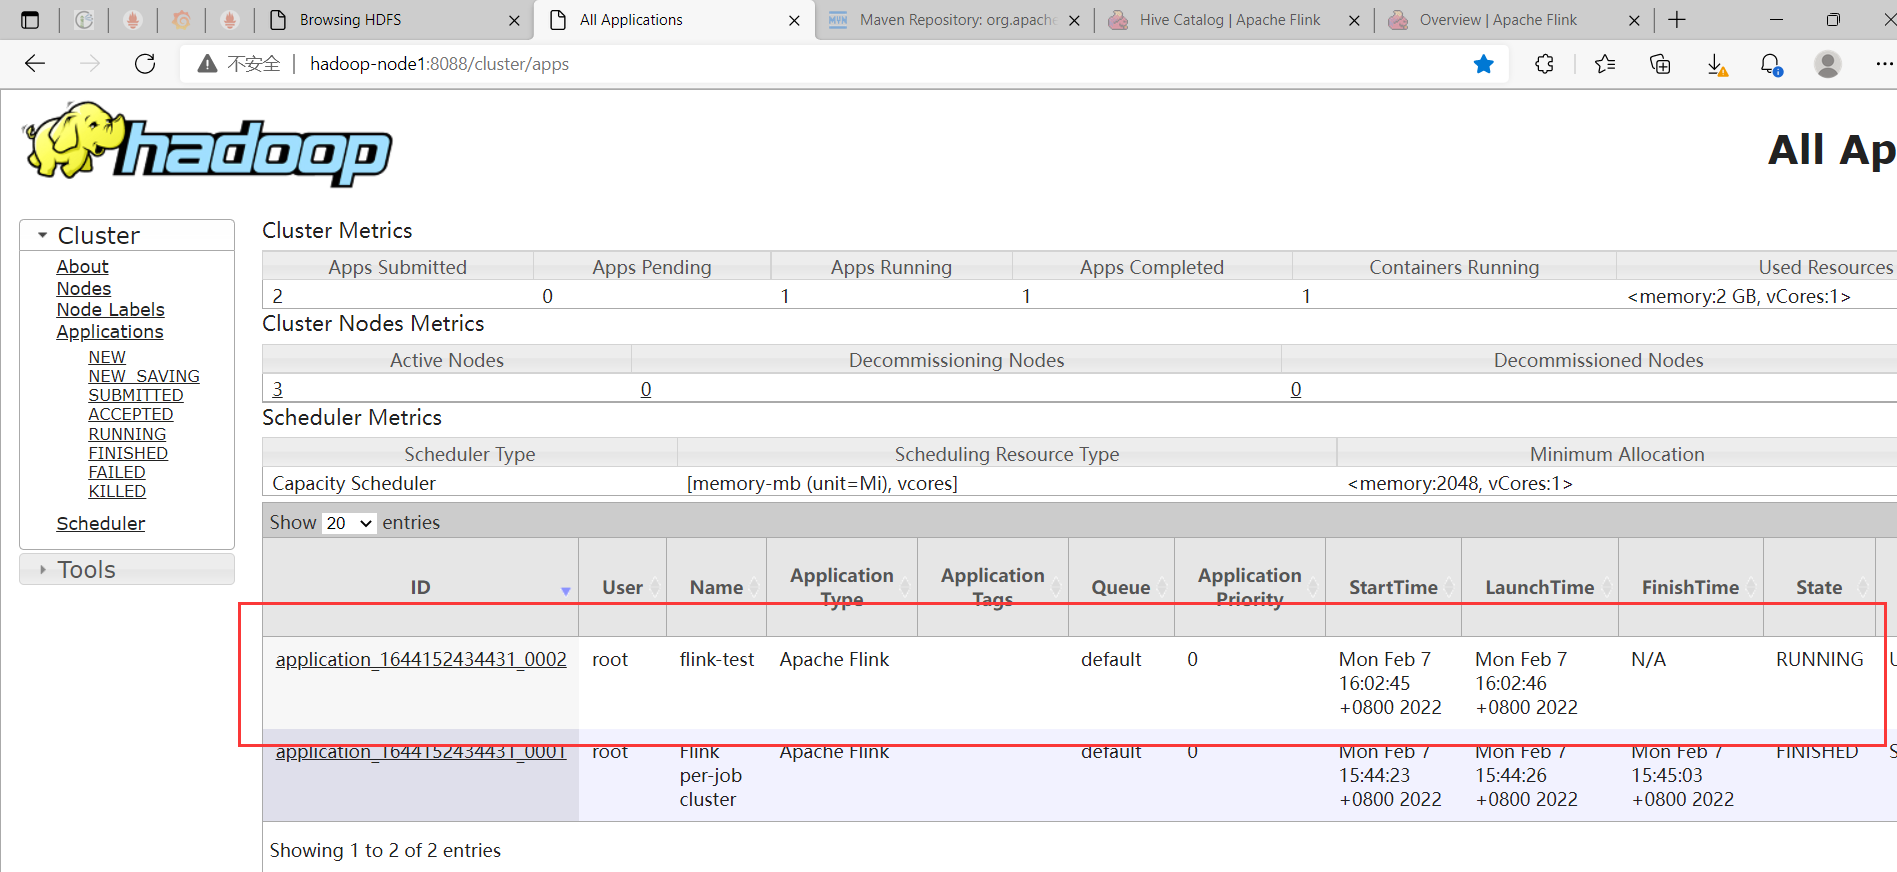
Task: Switch to Hive Catalog Apache Flink tab
Action: pos(1229,20)
